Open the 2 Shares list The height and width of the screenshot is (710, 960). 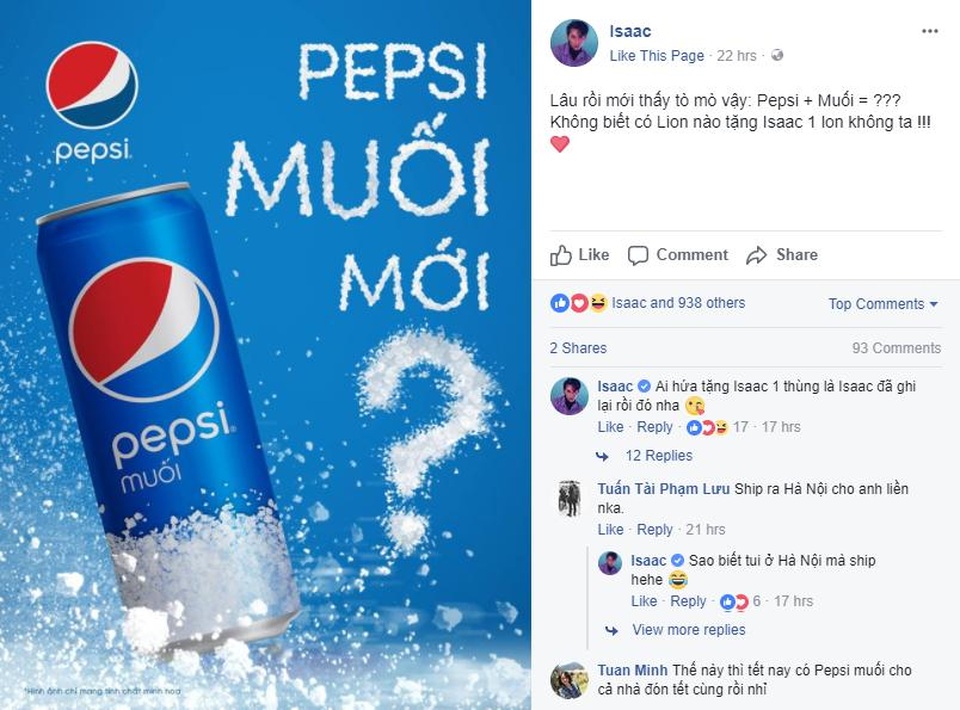[x=578, y=348]
